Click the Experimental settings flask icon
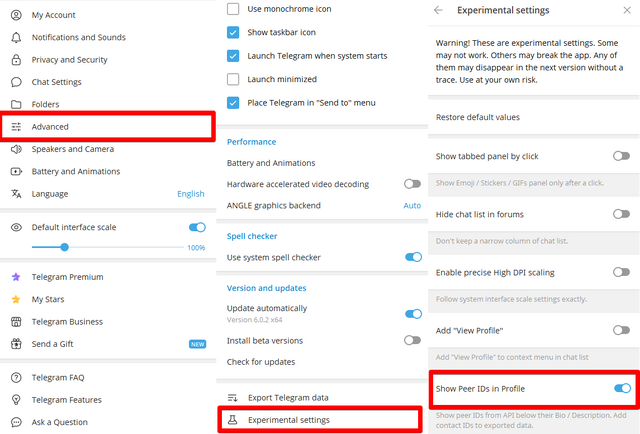This screenshot has height=434, width=640. [x=233, y=420]
